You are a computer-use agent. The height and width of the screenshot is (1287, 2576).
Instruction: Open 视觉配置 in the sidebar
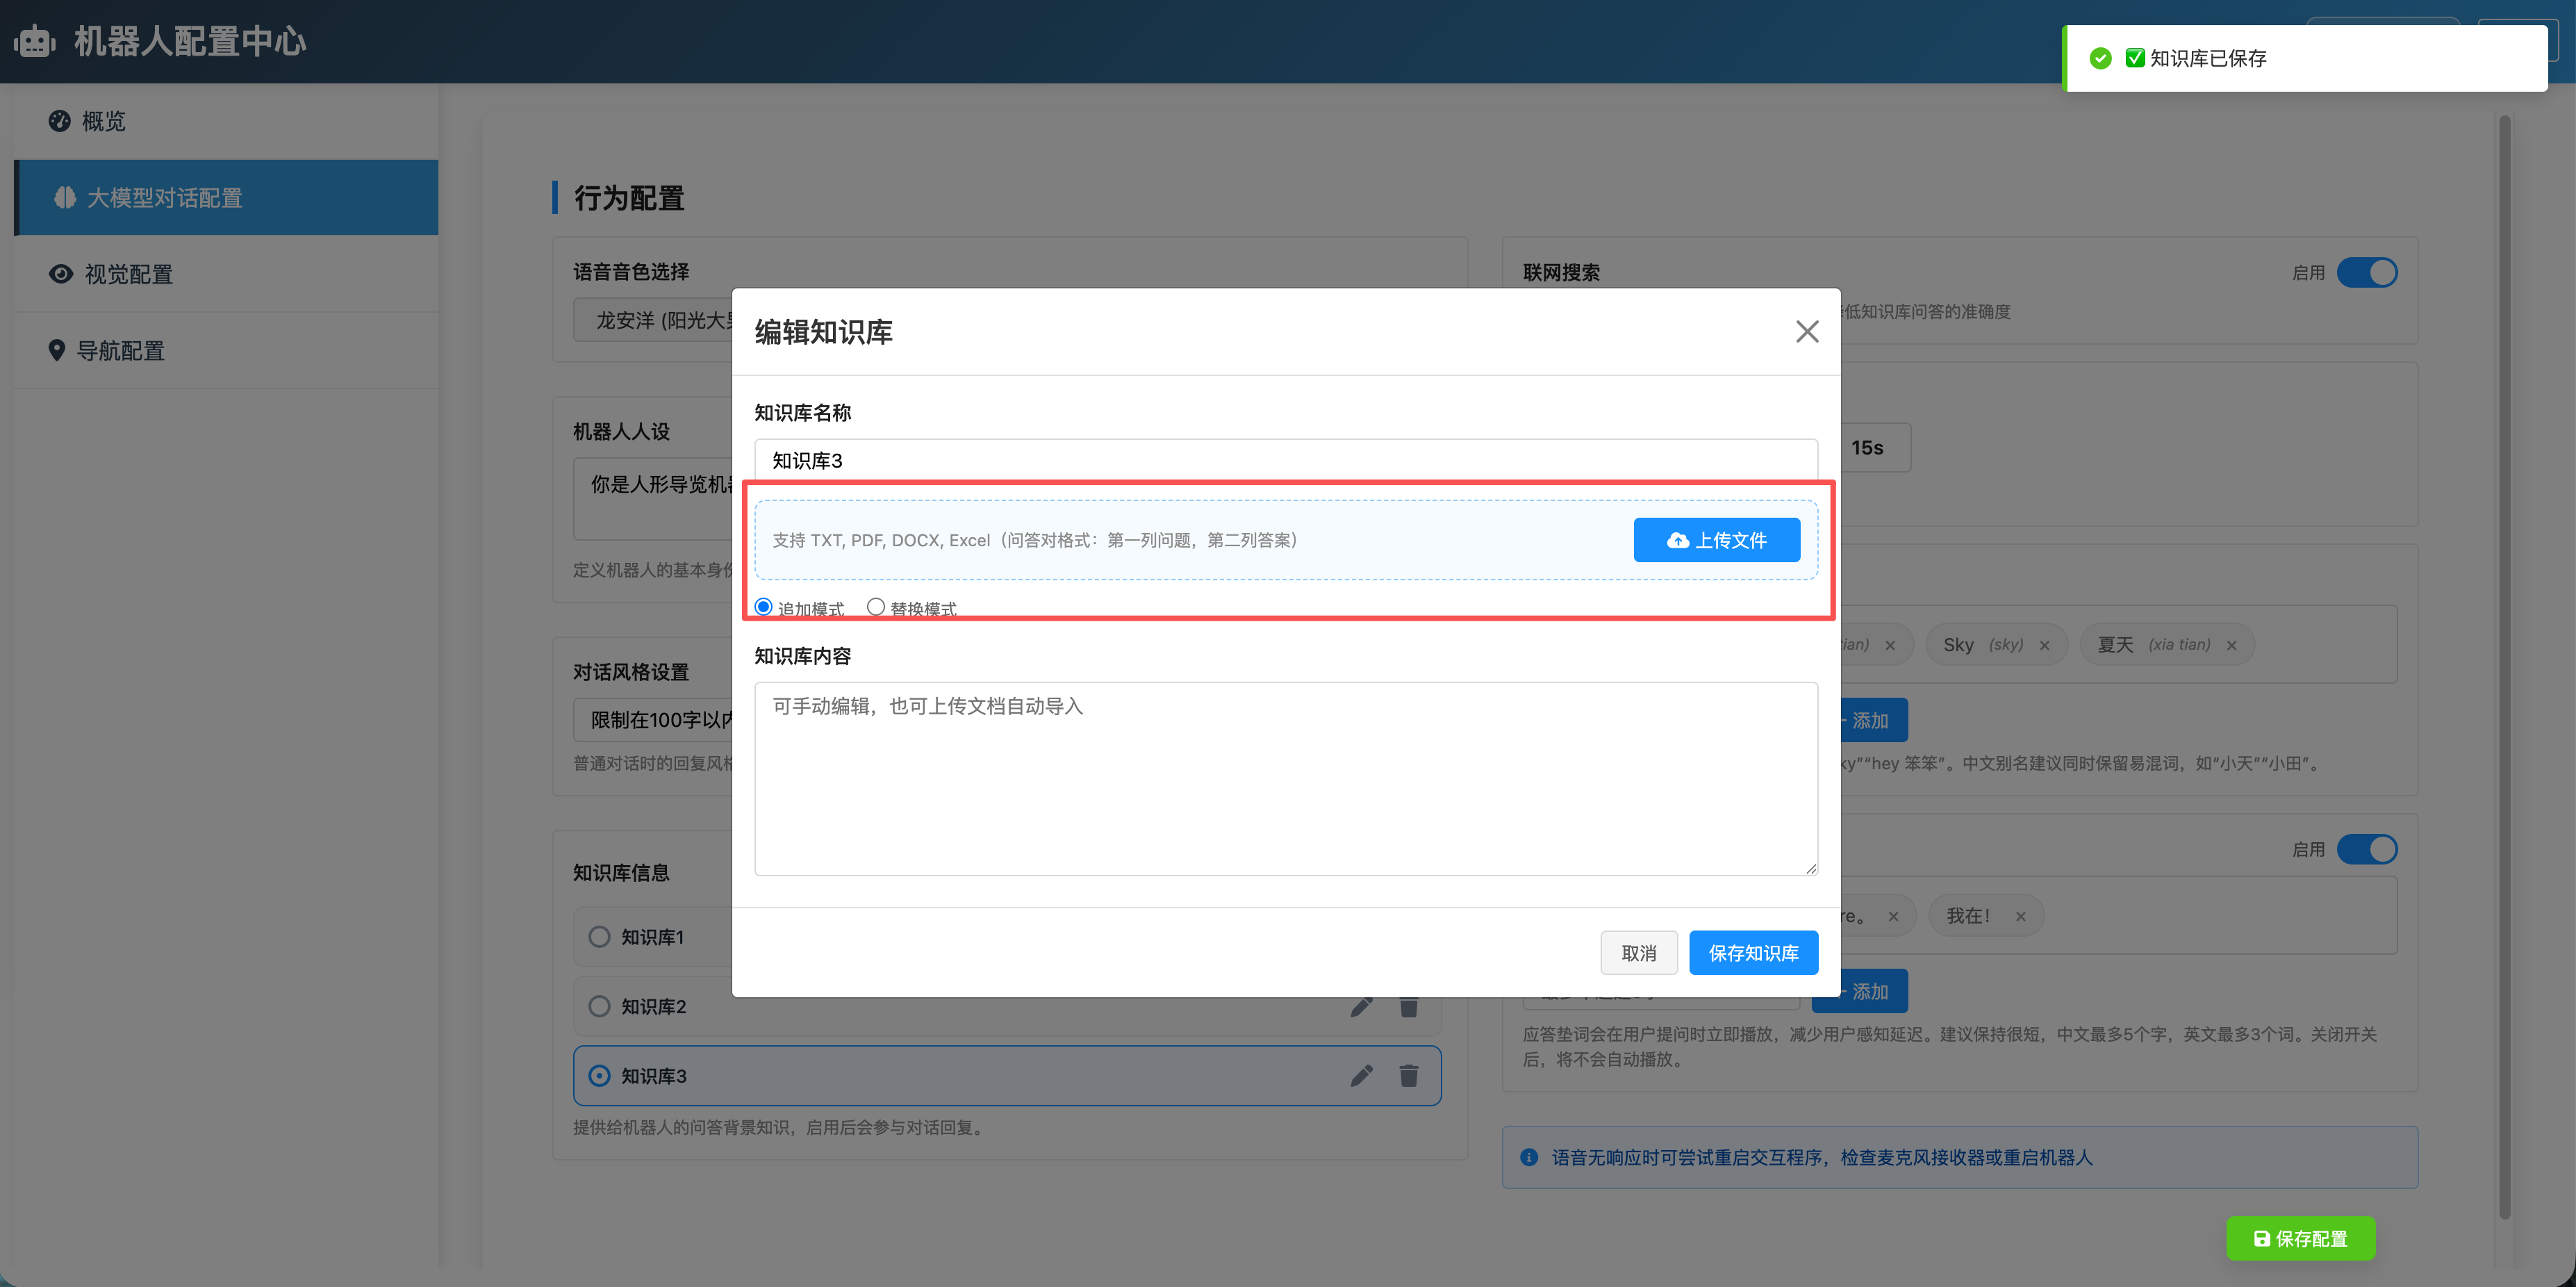(226, 274)
